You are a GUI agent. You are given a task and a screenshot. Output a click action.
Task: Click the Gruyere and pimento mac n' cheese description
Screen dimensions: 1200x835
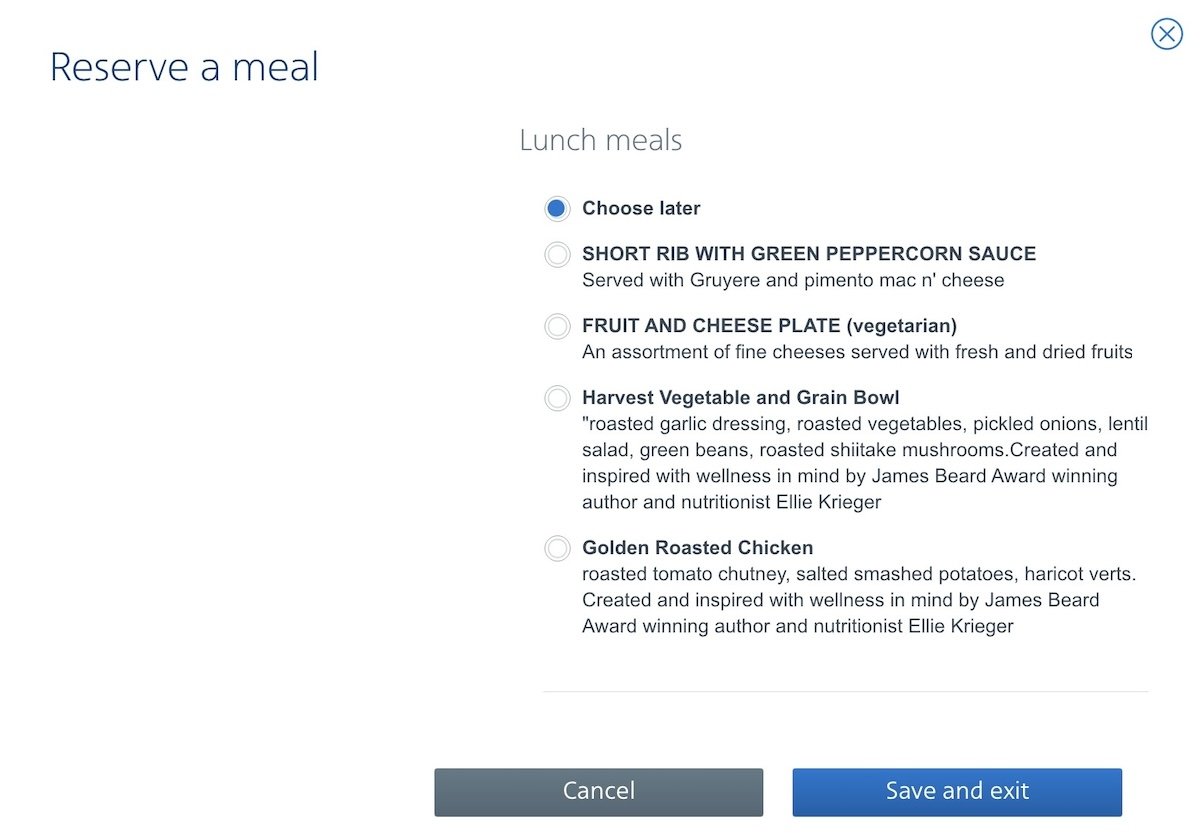(x=793, y=280)
